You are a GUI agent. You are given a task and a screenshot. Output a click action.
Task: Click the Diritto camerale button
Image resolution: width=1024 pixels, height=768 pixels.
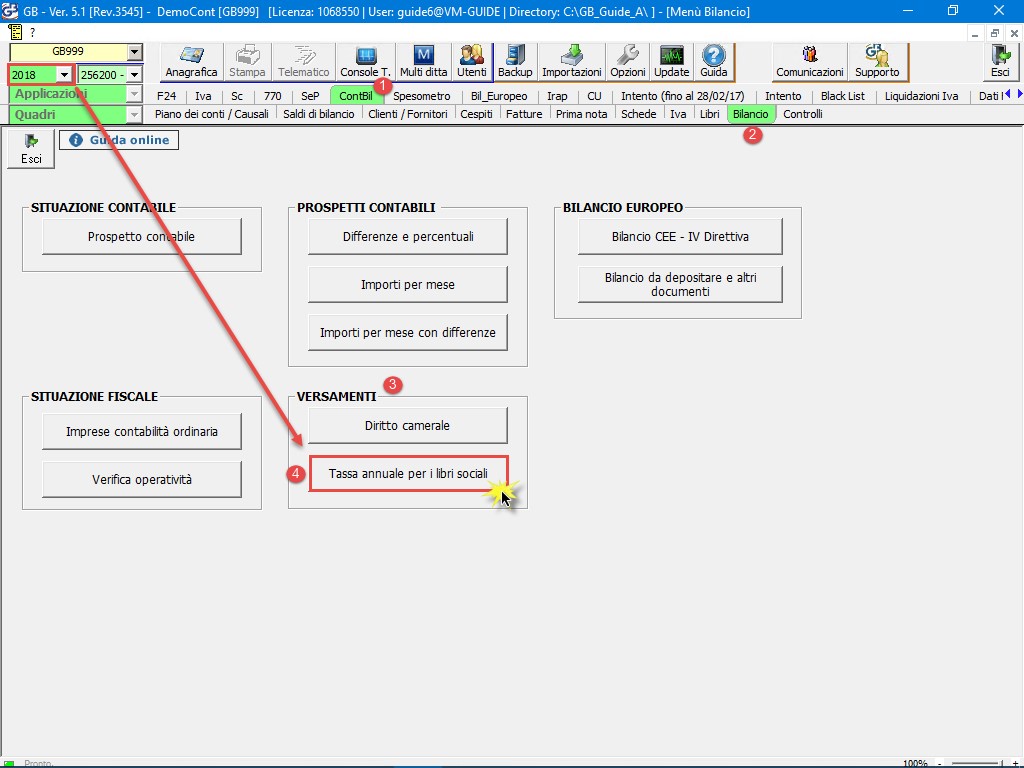[x=407, y=426]
